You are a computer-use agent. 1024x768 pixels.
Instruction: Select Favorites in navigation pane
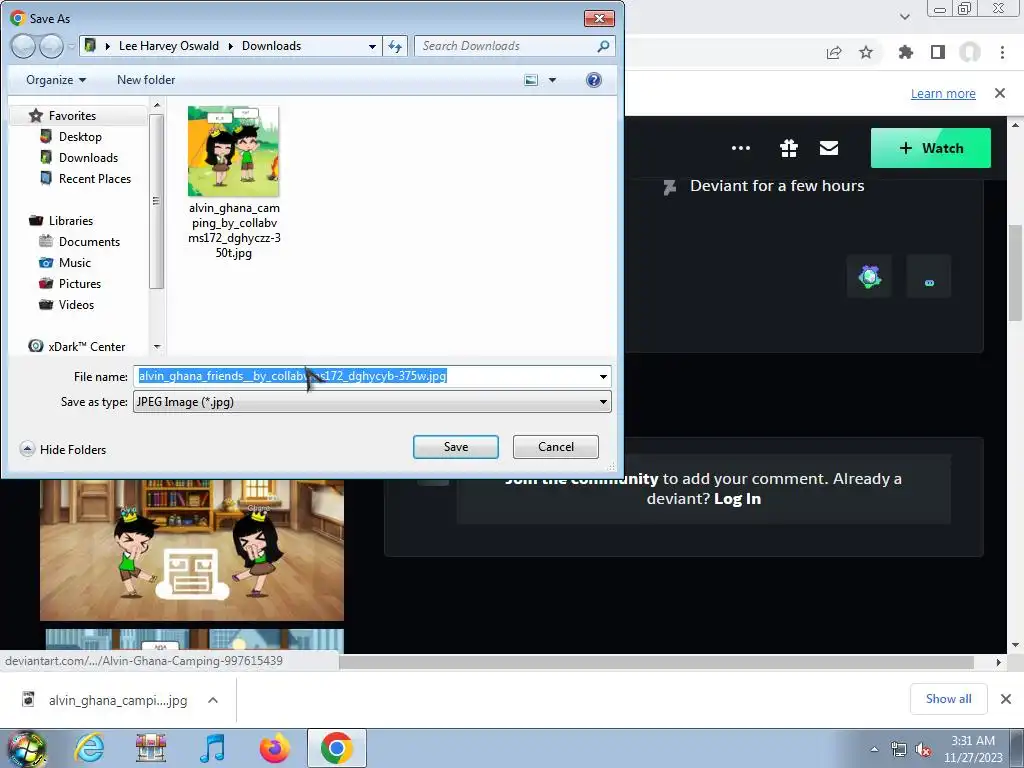72,116
